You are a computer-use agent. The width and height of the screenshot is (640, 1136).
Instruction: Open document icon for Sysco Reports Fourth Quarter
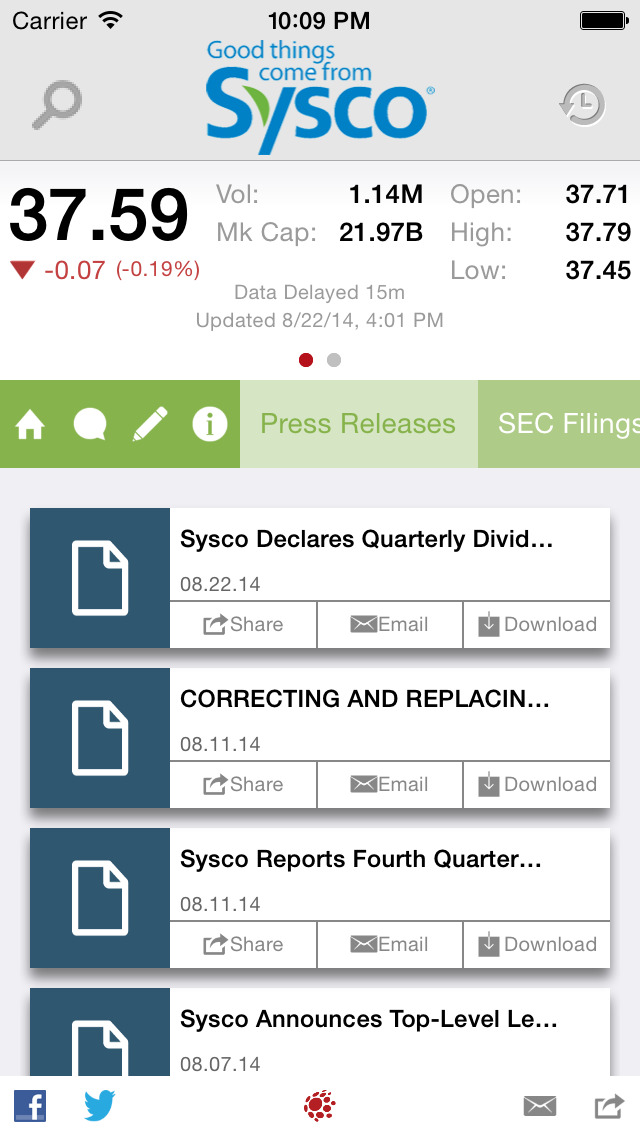[100, 898]
